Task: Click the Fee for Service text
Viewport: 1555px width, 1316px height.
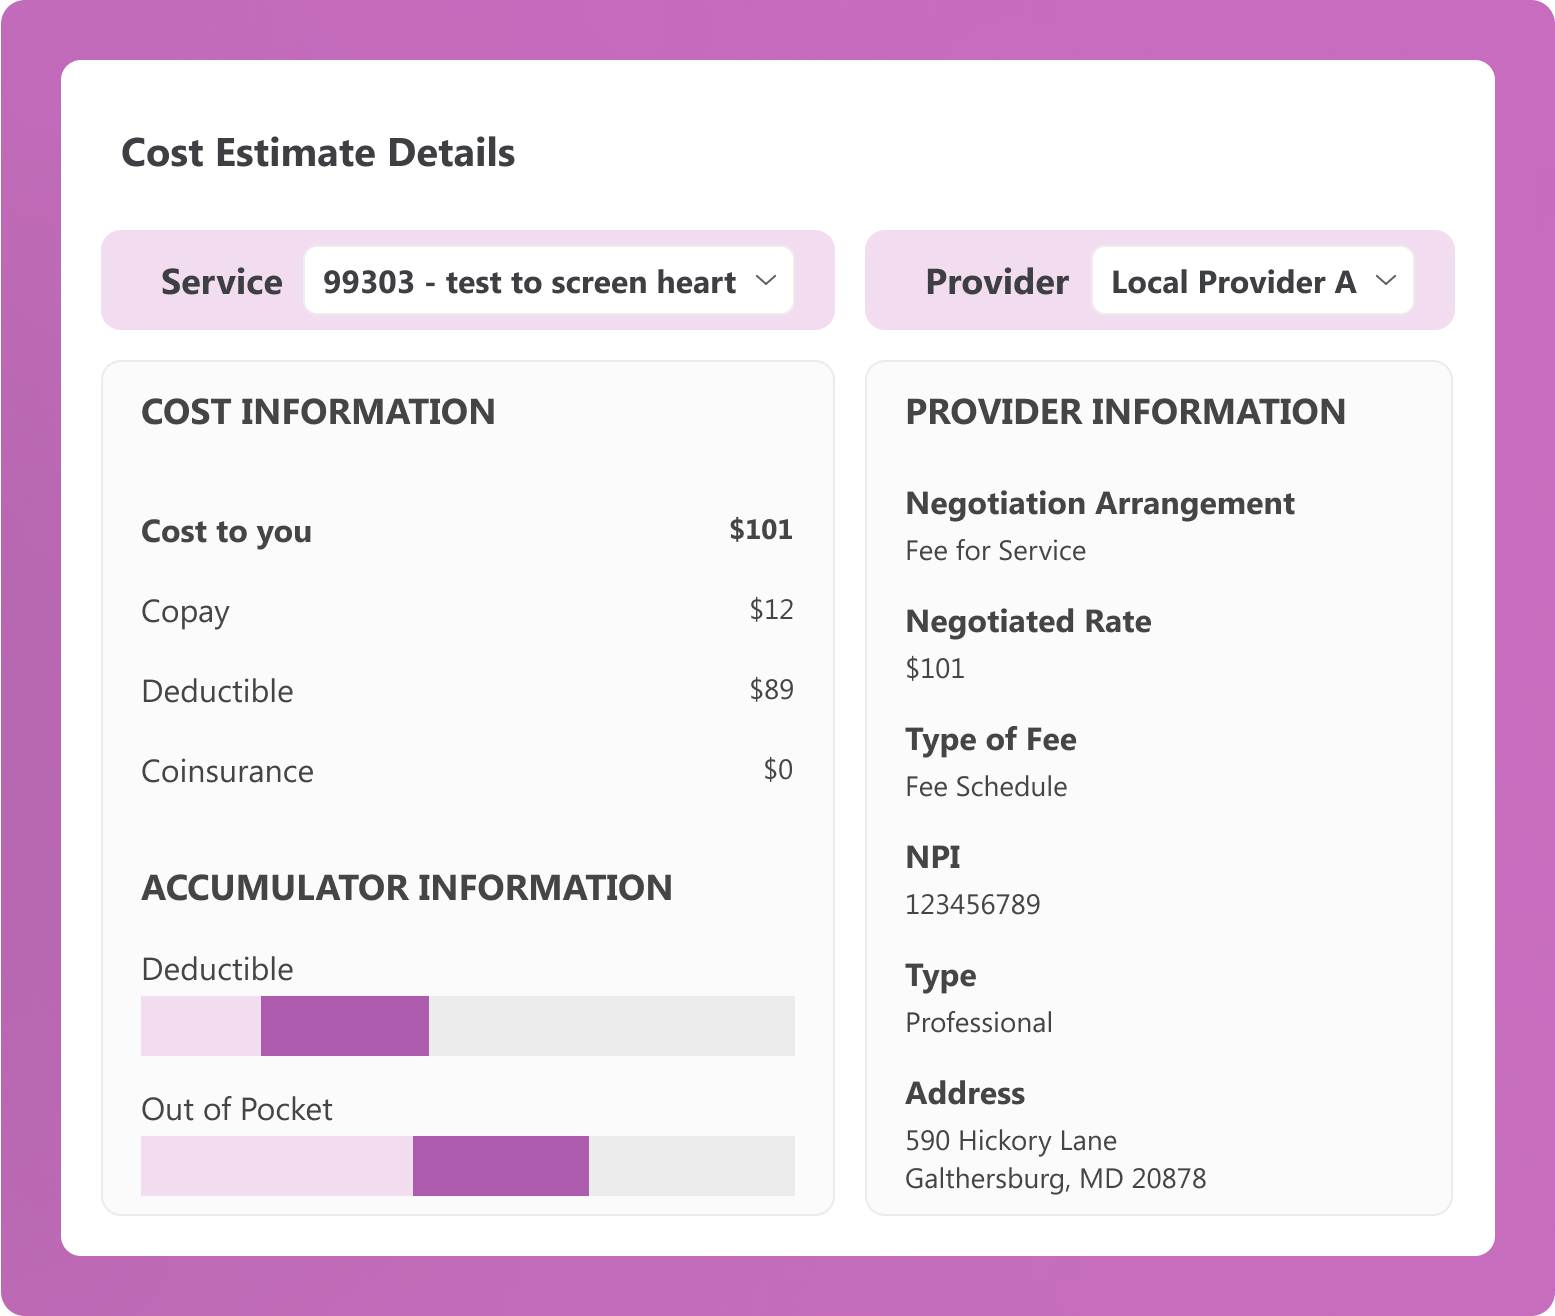Action: (995, 551)
